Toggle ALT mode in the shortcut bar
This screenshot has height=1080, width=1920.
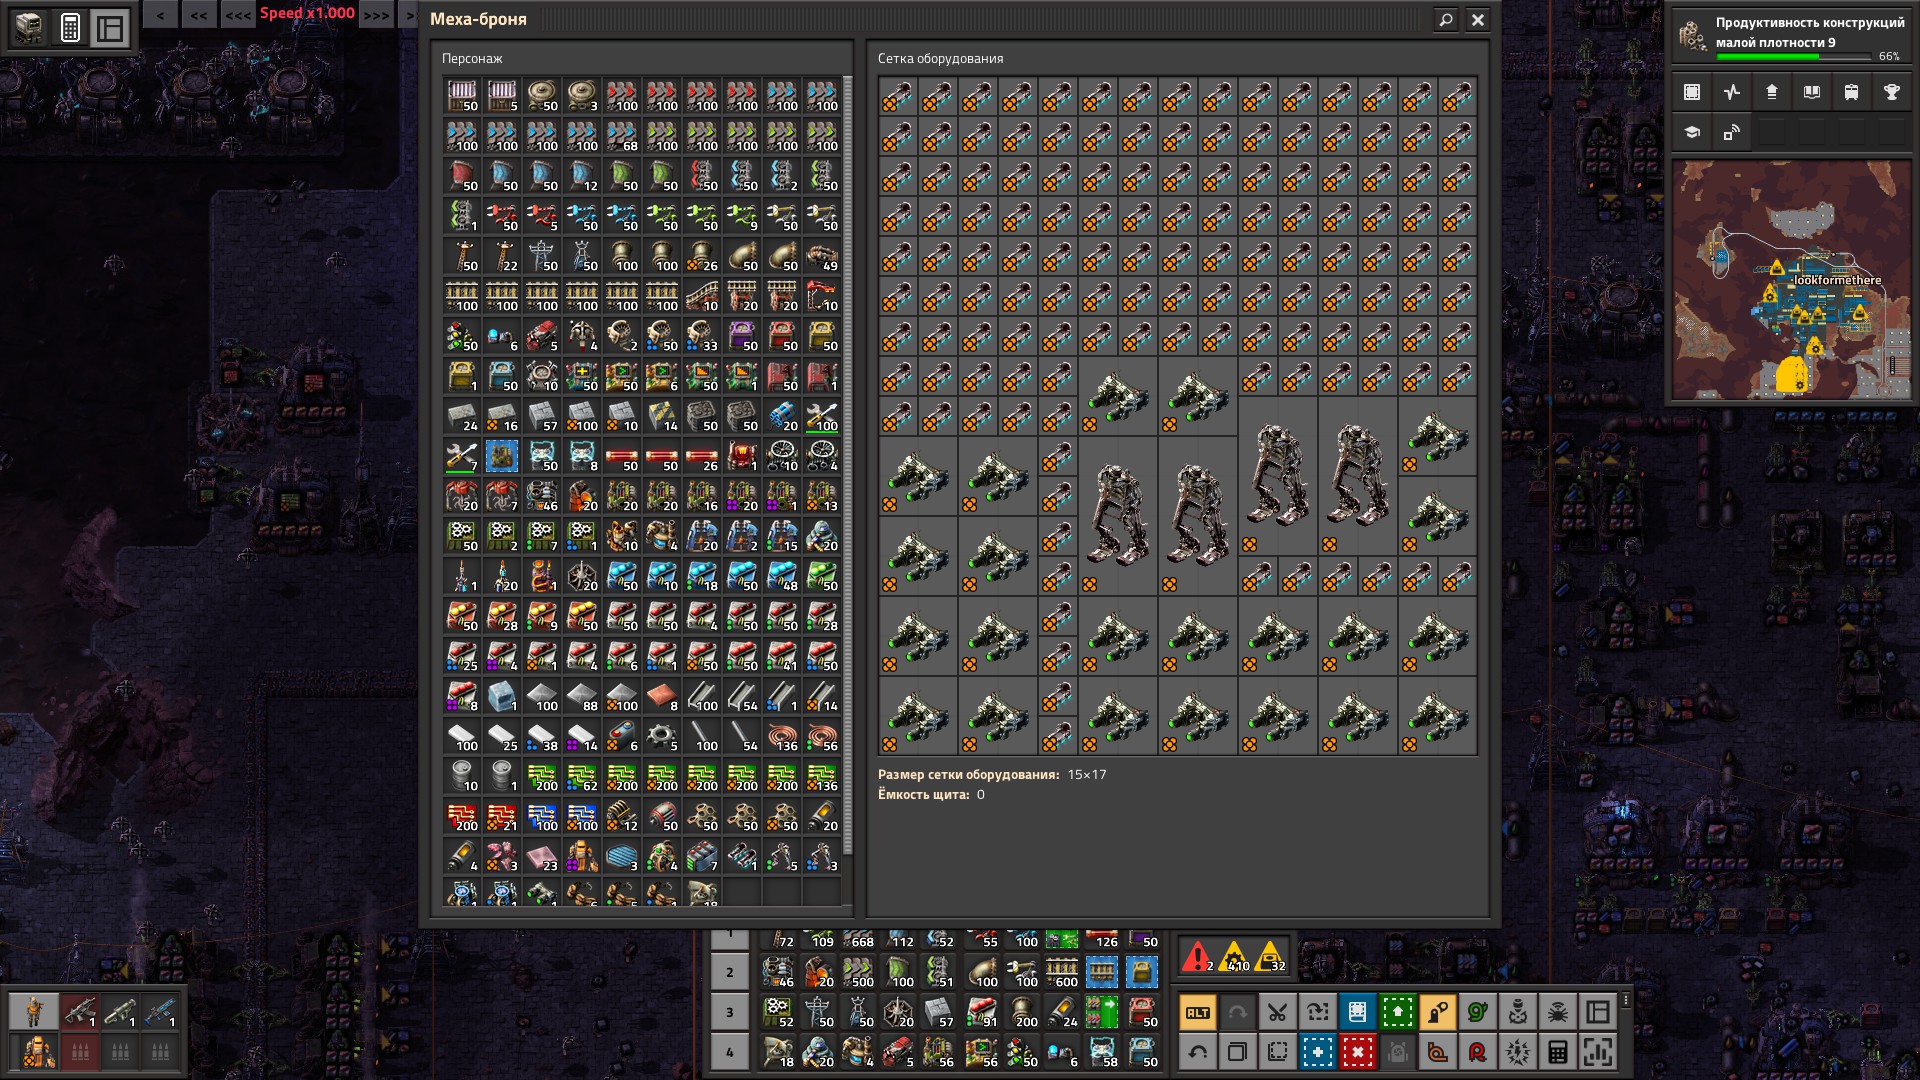pos(1197,1012)
